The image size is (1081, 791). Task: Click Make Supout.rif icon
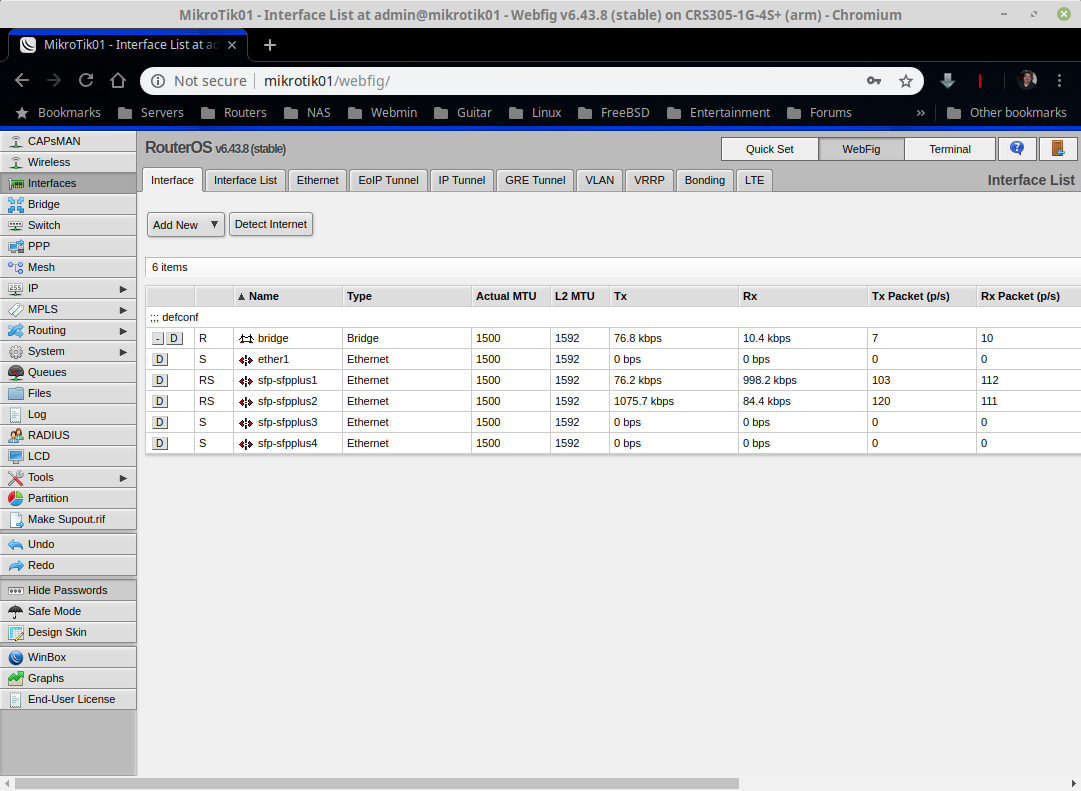pos(15,519)
